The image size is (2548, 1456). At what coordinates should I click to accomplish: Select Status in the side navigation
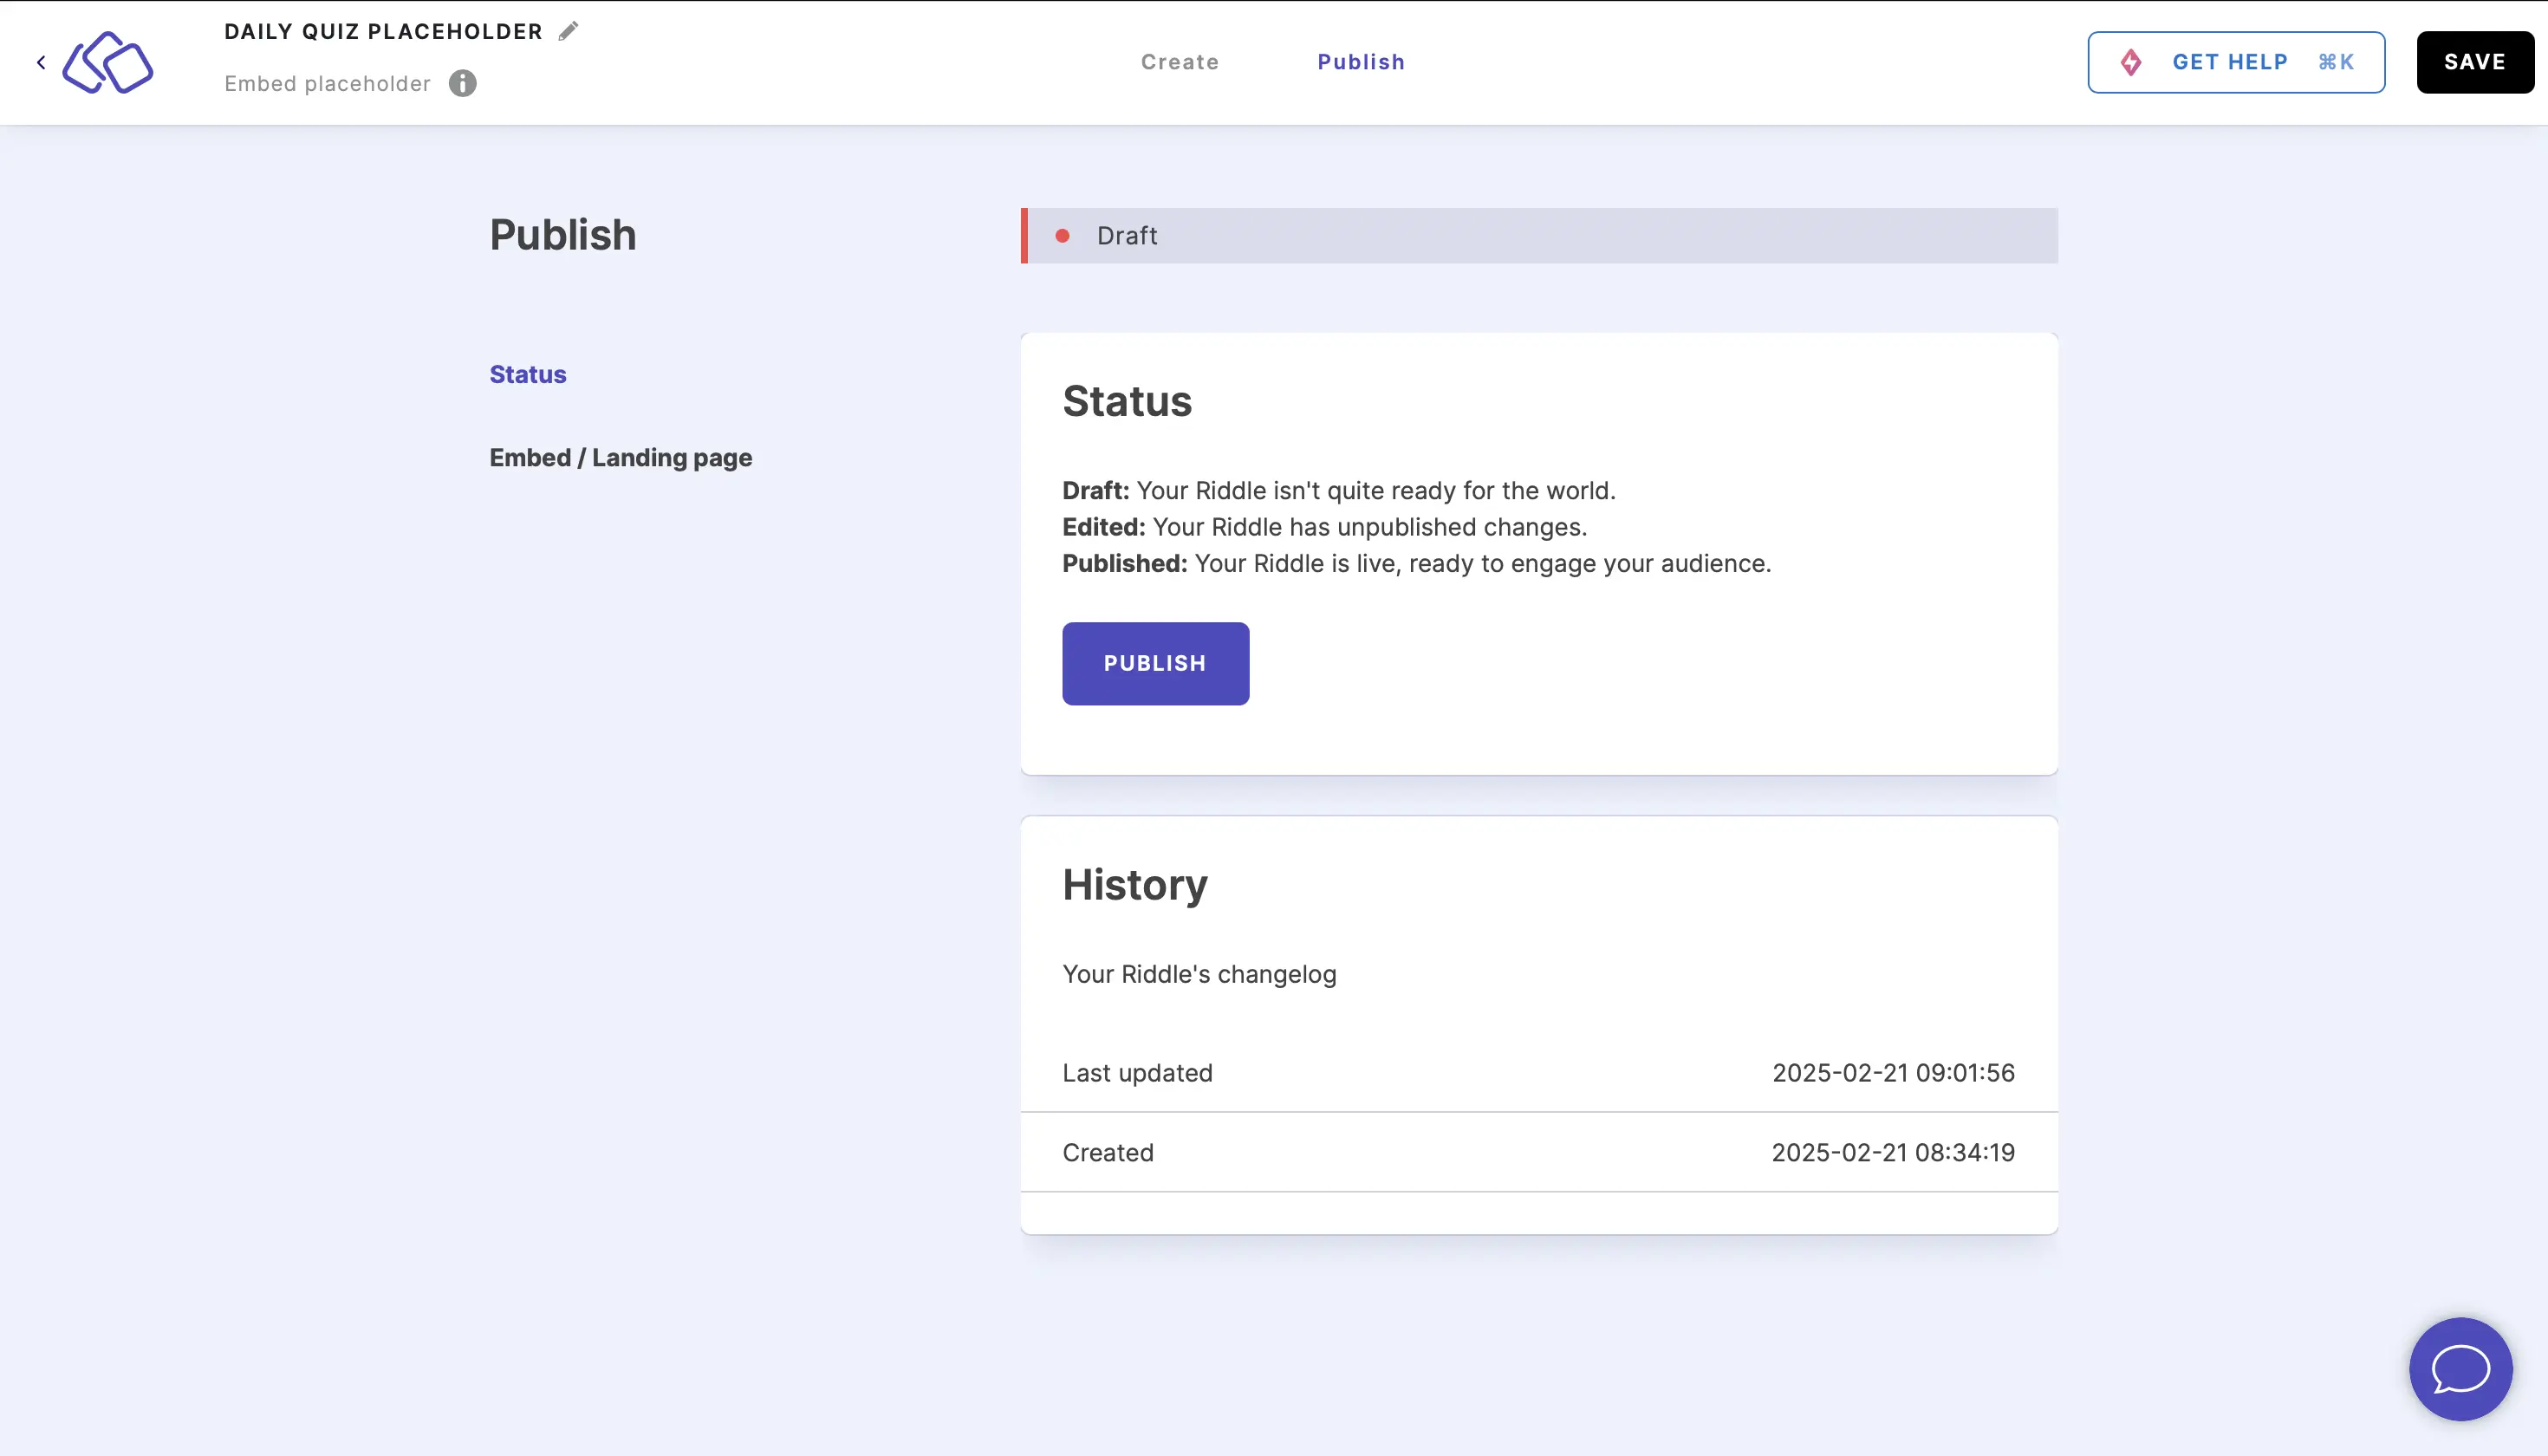point(528,374)
